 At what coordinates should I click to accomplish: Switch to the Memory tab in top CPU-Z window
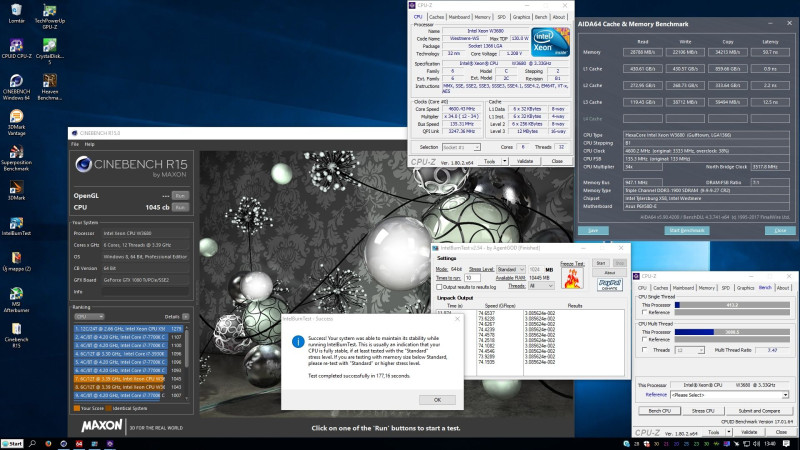click(482, 17)
